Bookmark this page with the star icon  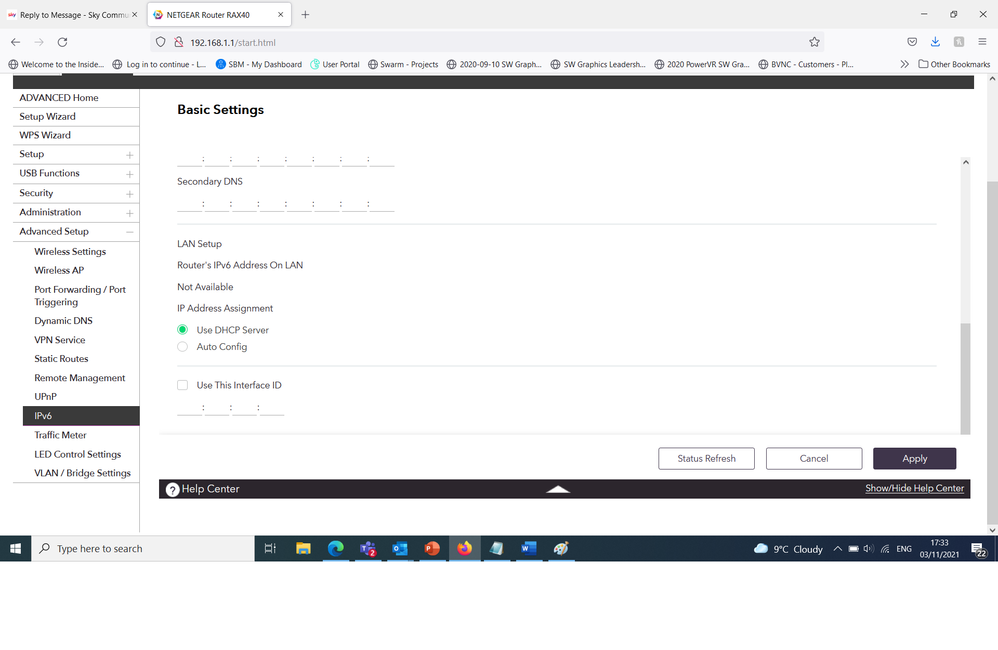tap(814, 42)
